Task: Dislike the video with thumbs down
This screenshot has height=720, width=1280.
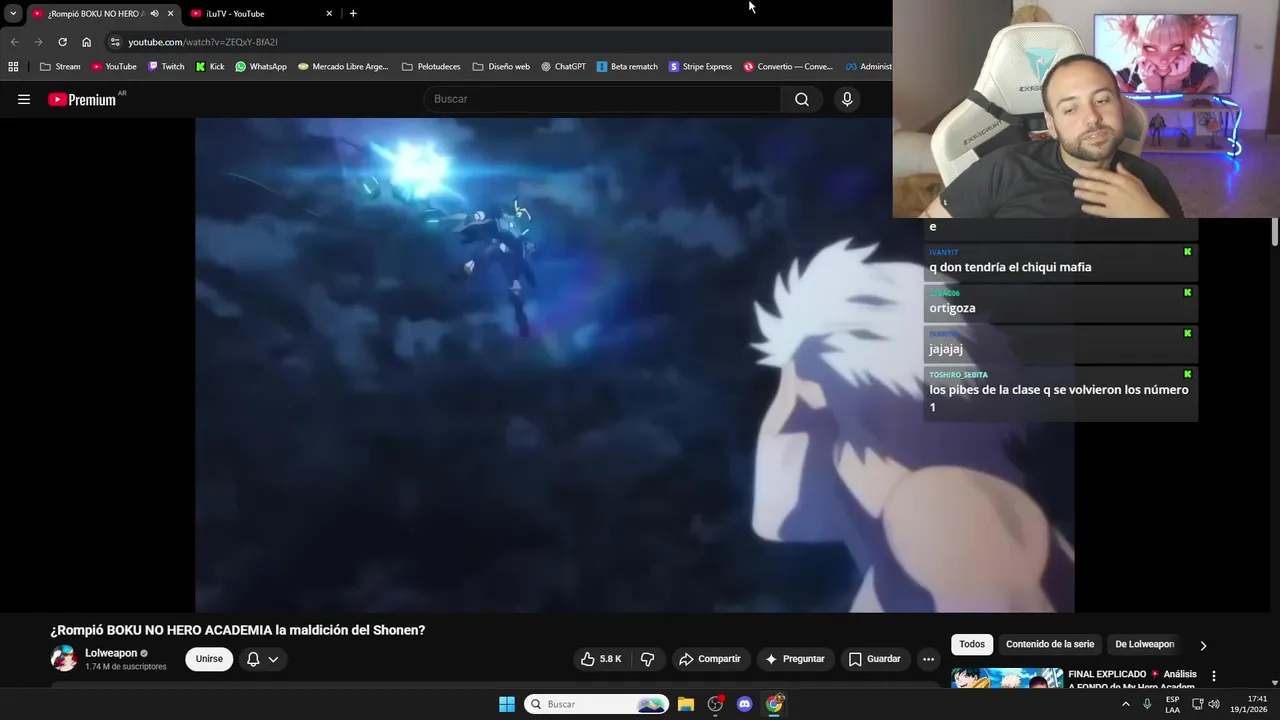Action: [x=647, y=659]
